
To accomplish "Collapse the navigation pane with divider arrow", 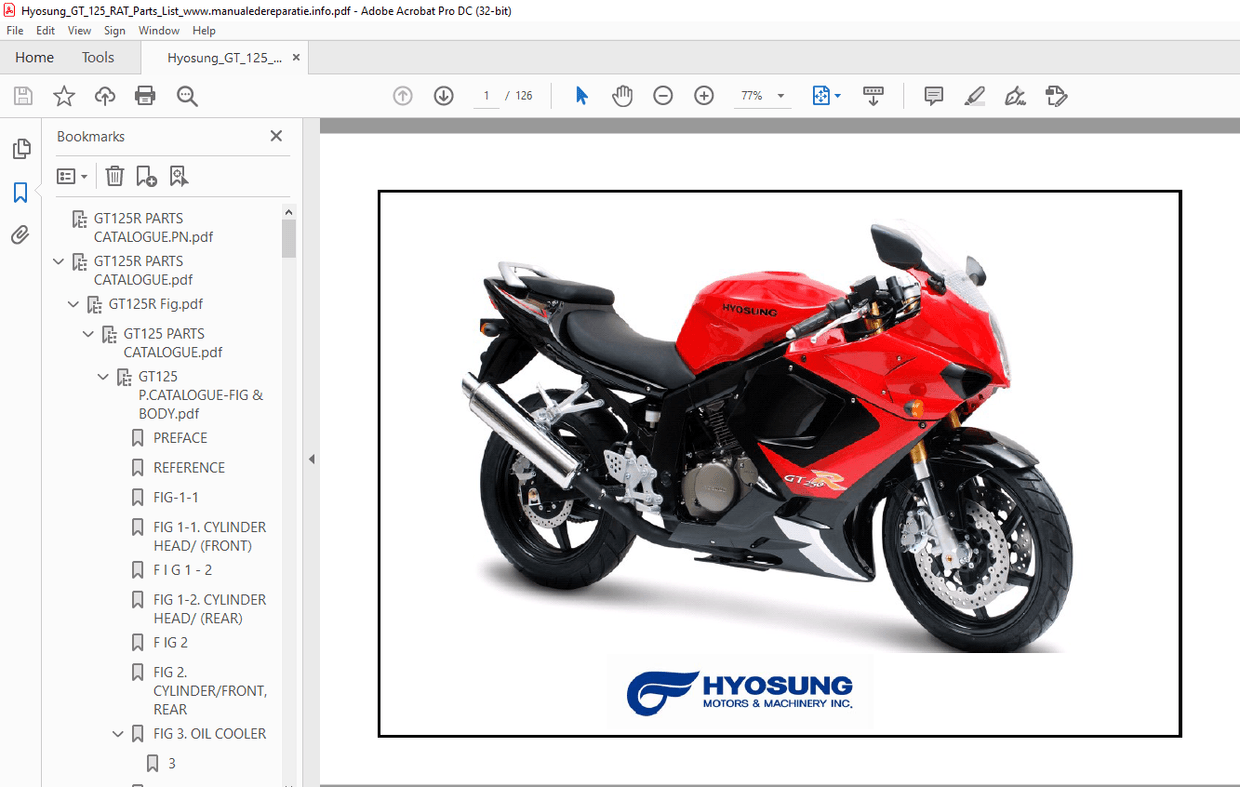I will pos(311,458).
